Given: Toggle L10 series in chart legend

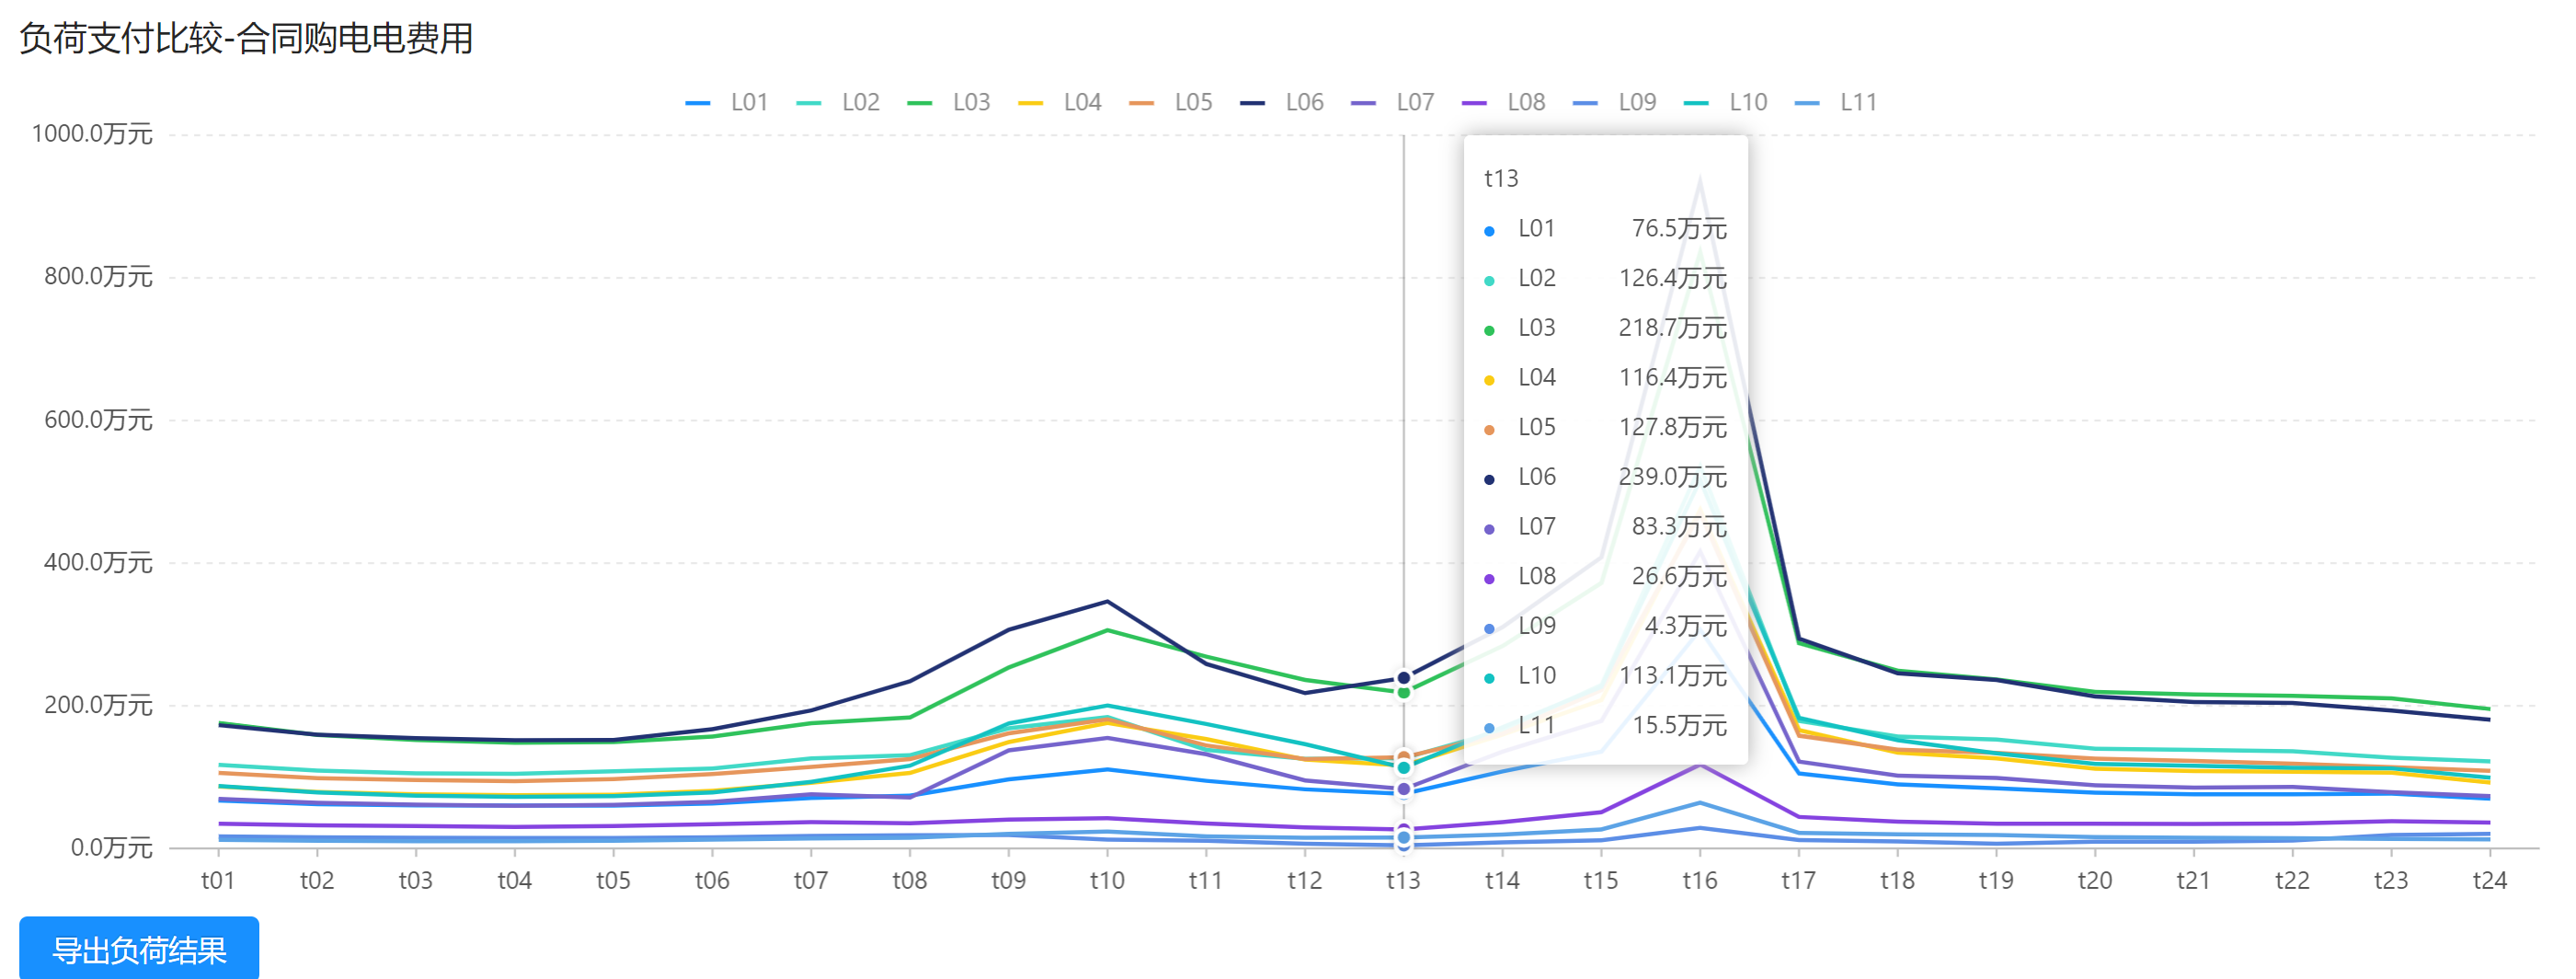Looking at the screenshot, I should click(x=1726, y=102).
